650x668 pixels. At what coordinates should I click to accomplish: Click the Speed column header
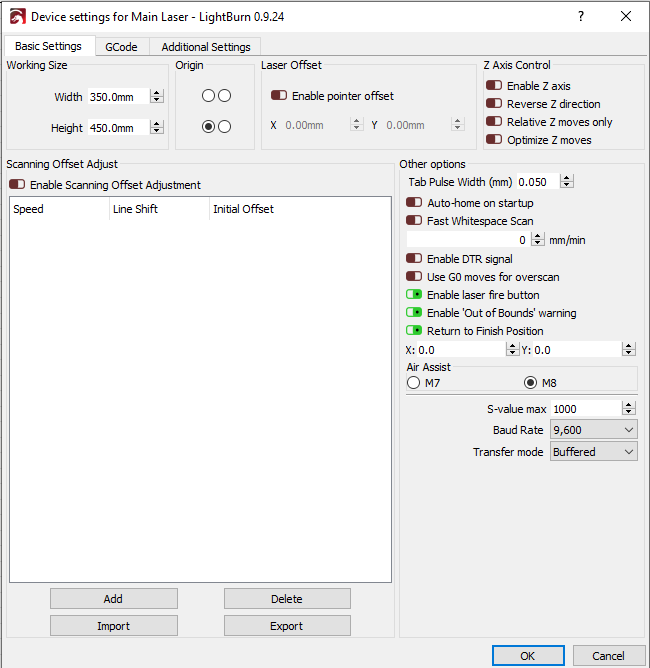tap(59, 209)
